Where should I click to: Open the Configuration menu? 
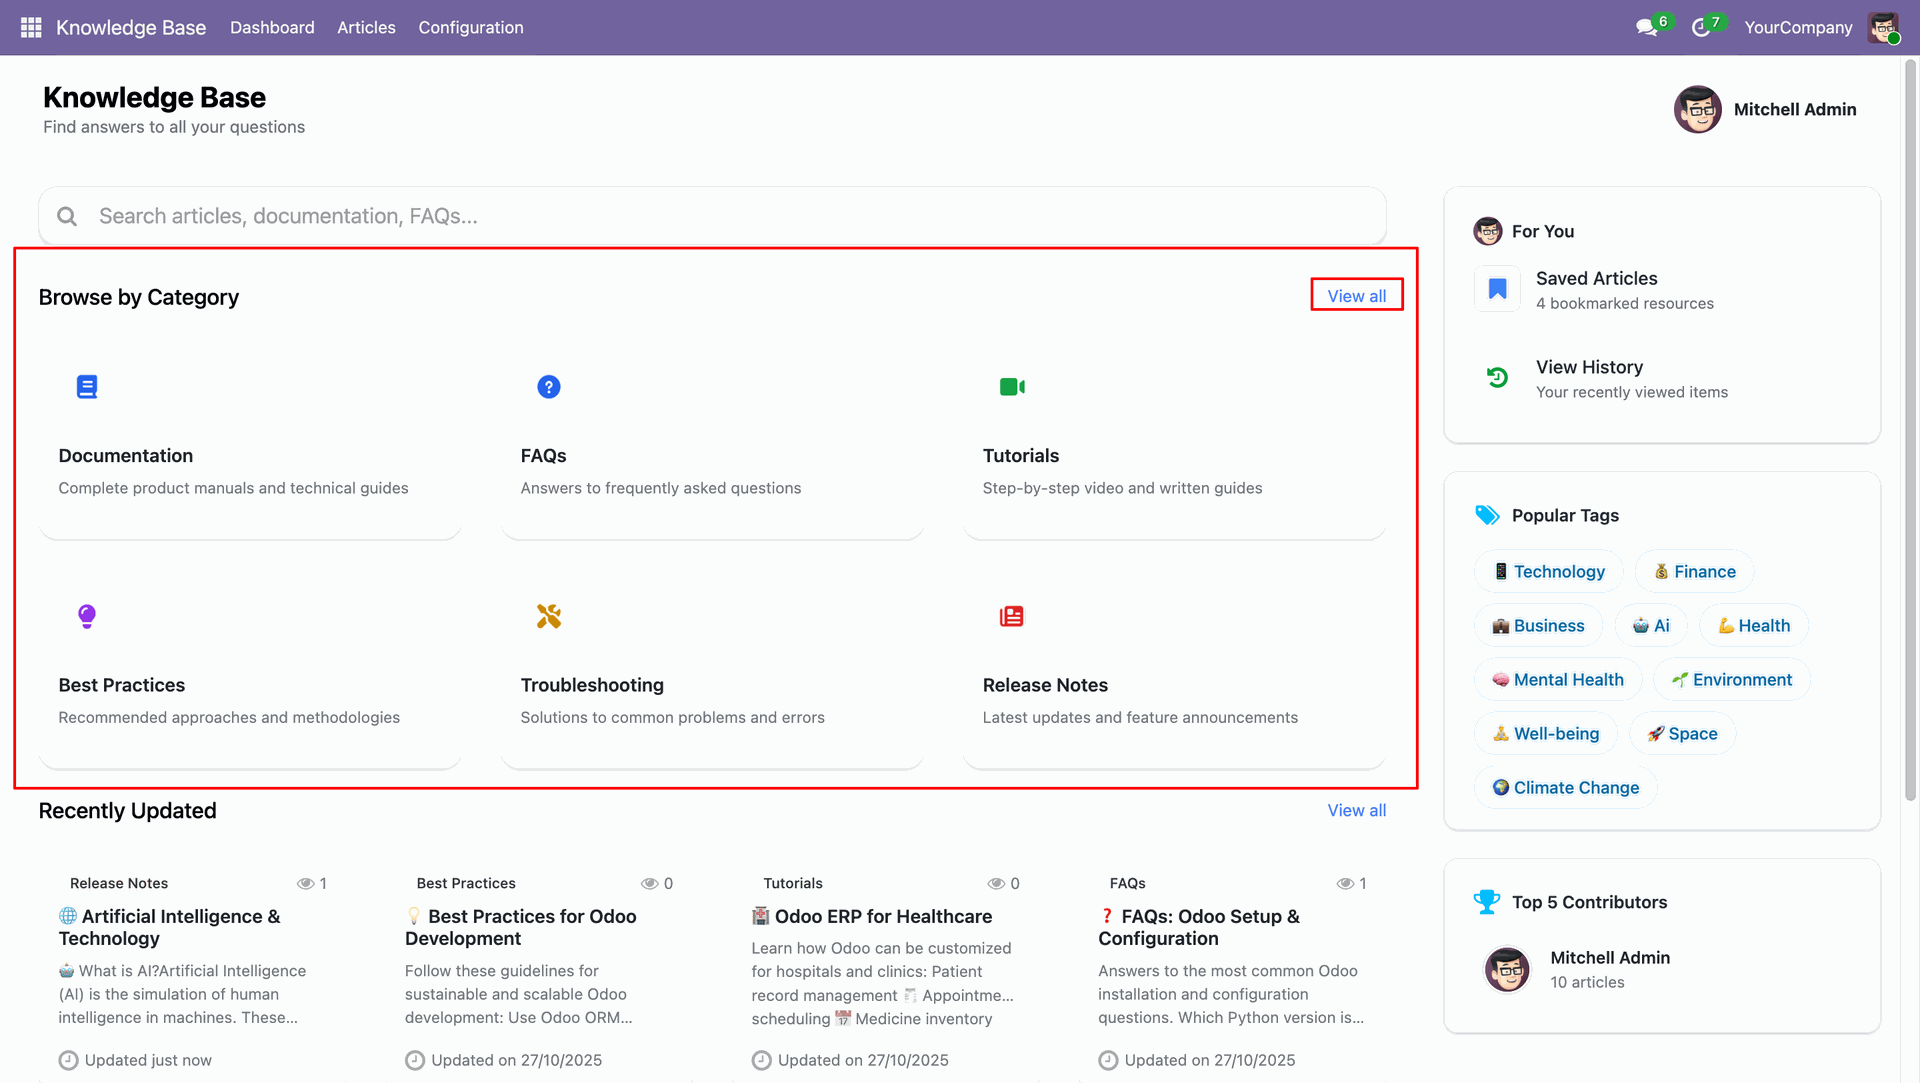pos(470,27)
